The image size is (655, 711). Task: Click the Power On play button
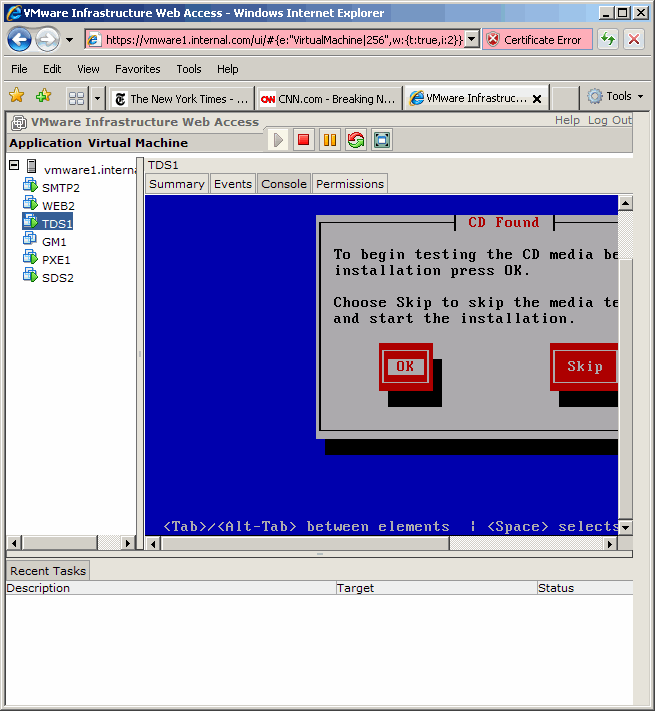click(x=279, y=140)
